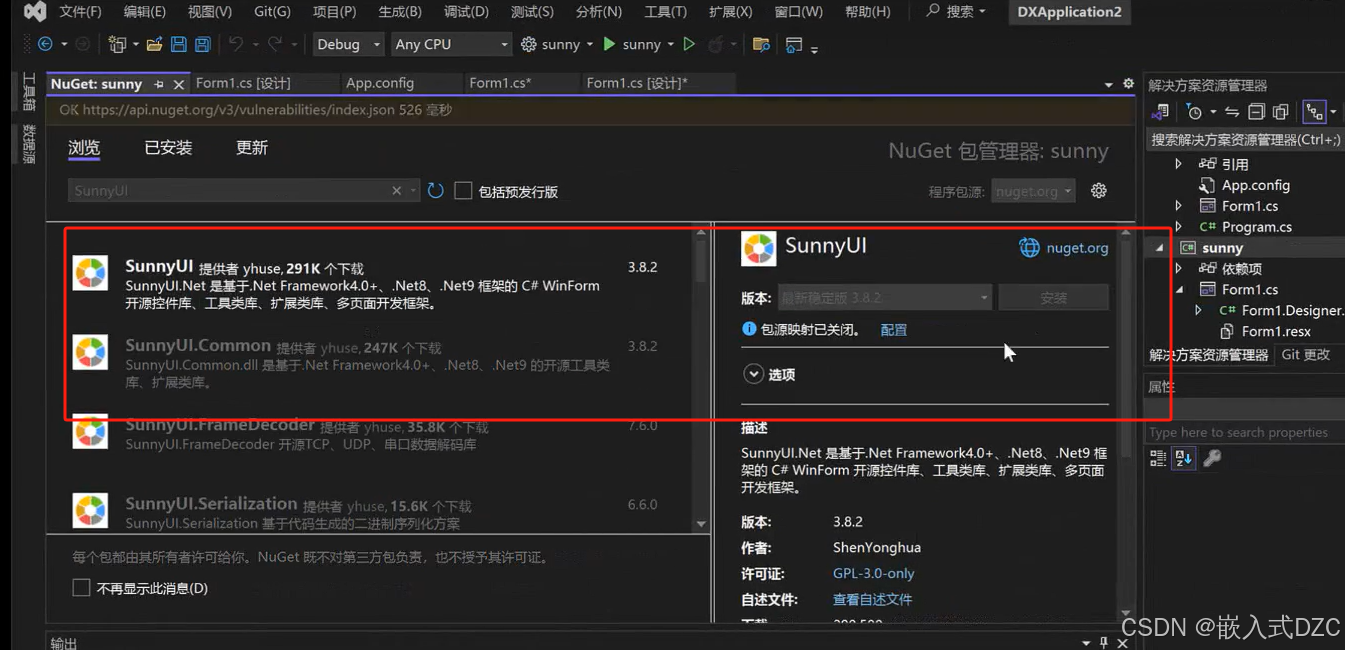The height and width of the screenshot is (650, 1345).
Task: Click the 搜索 box in title bar
Action: 956,11
